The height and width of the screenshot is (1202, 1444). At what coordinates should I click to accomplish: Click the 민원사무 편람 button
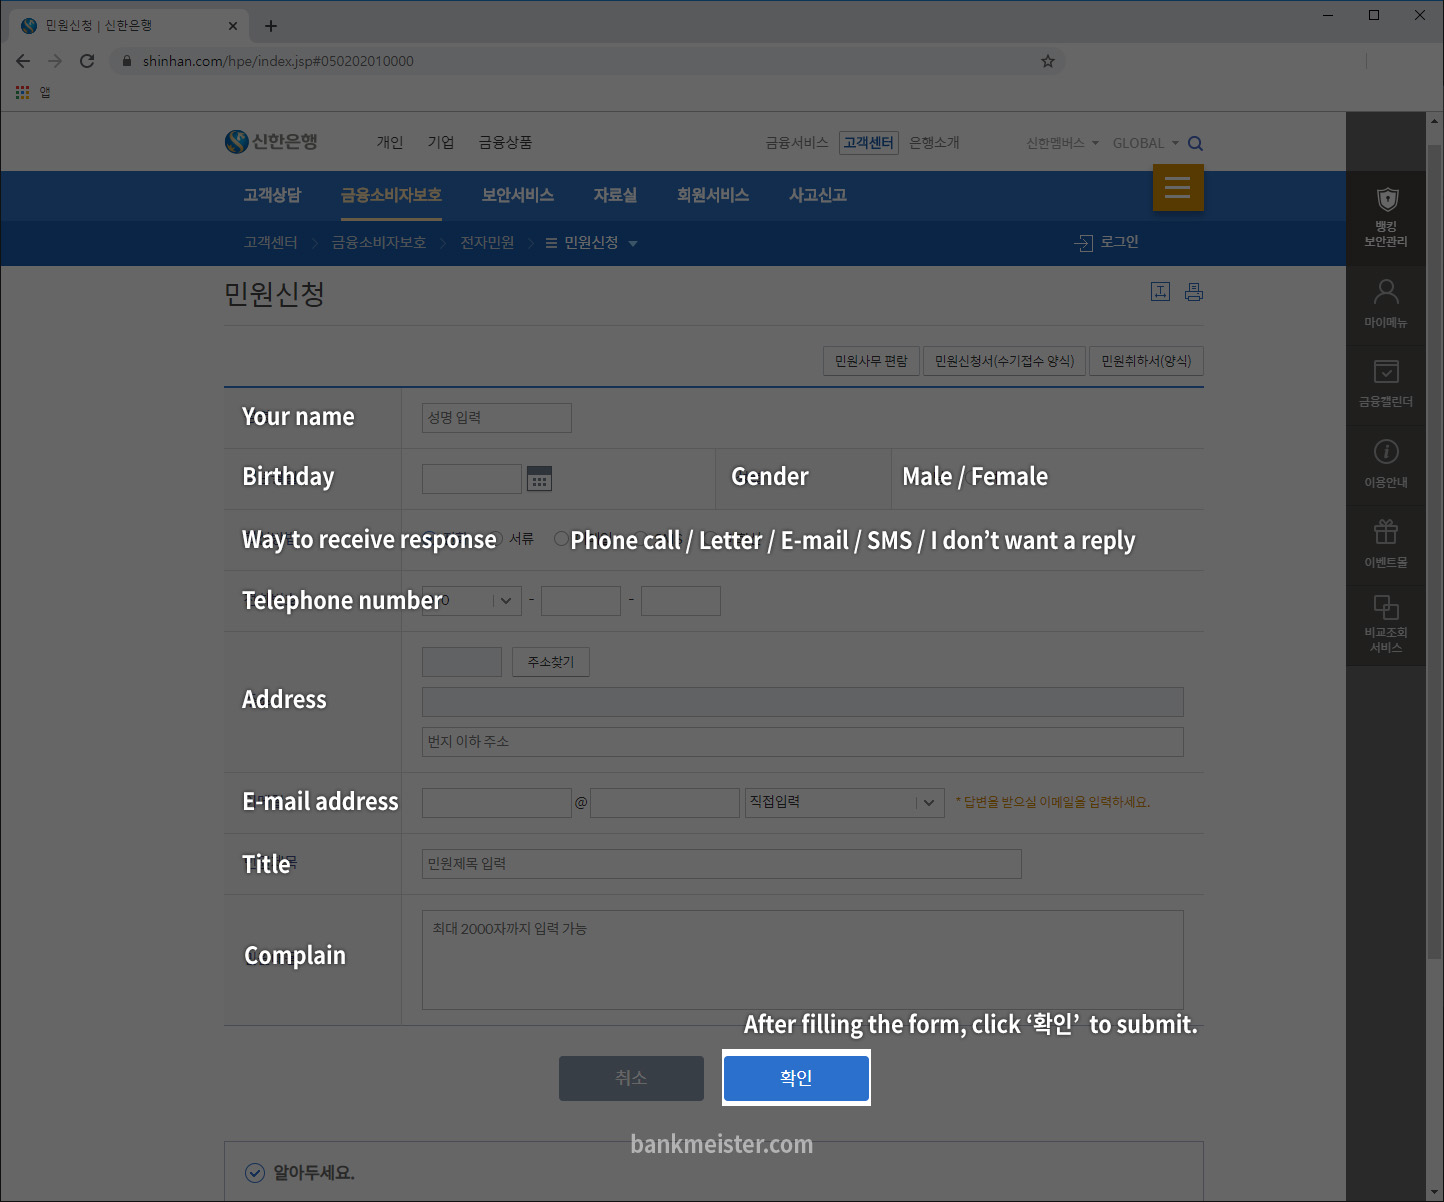pos(871,361)
